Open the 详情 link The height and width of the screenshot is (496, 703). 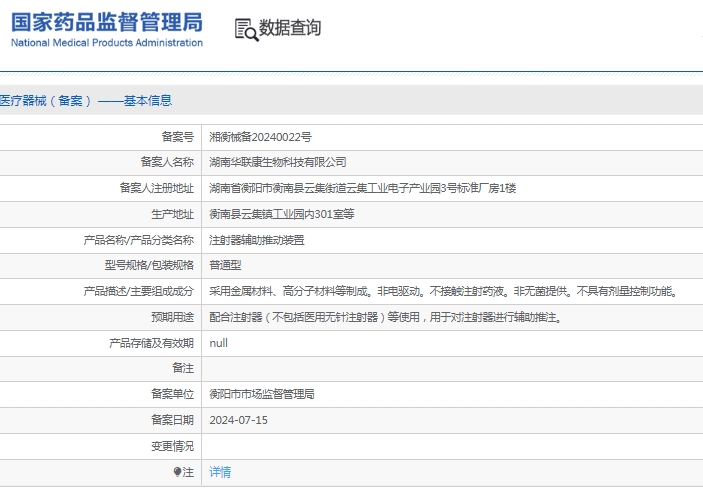click(220, 472)
